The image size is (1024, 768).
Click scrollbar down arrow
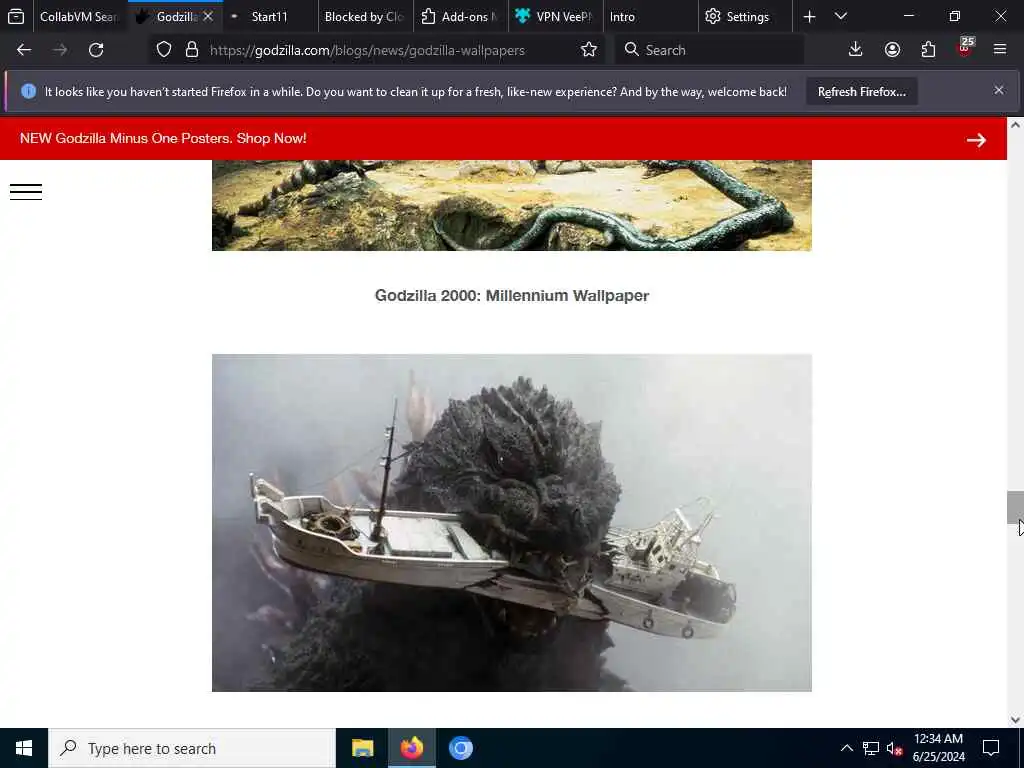[1015, 720]
